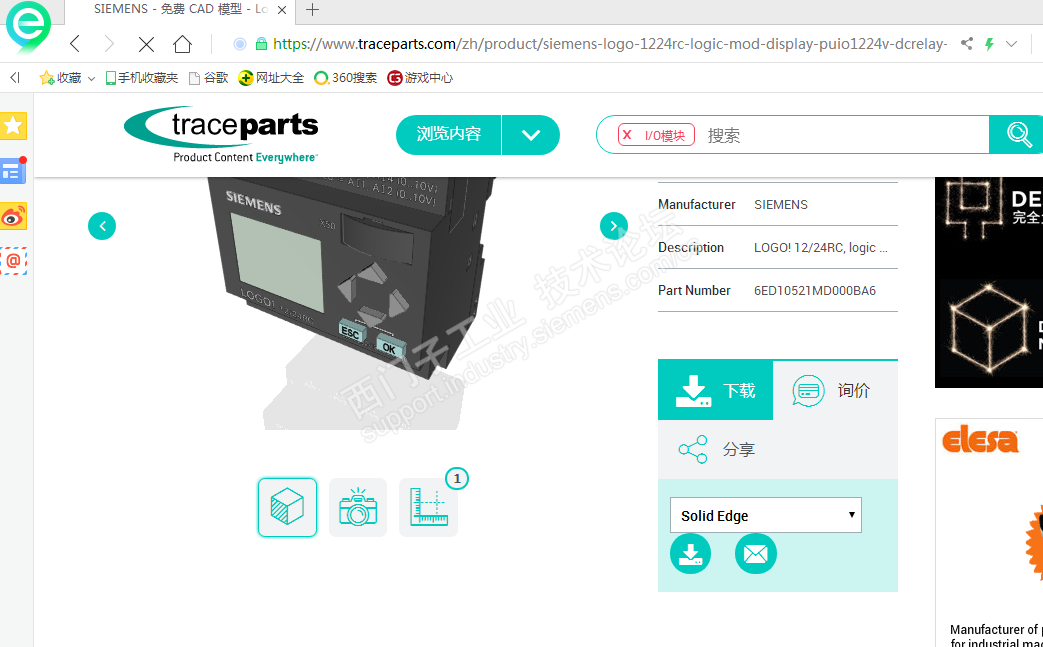Close the SIEMENS CAD tab
Image resolution: width=1043 pixels, height=647 pixels.
coord(282,10)
